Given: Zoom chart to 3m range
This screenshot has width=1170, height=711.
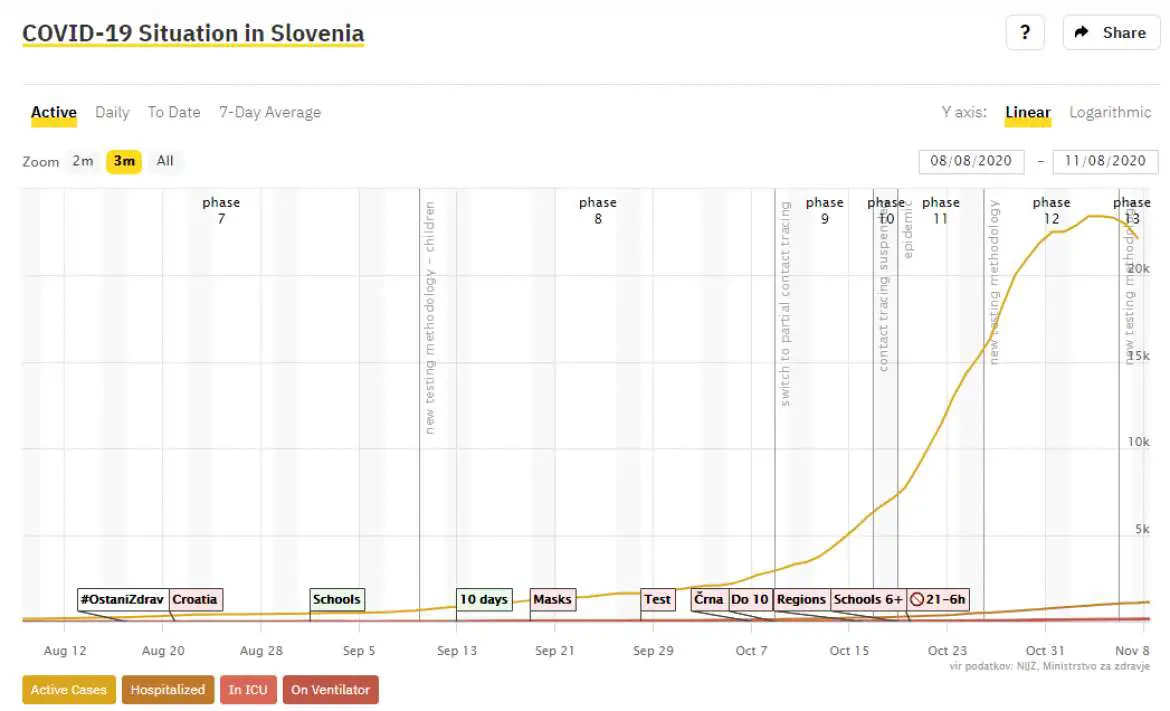Looking at the screenshot, I should click(124, 161).
